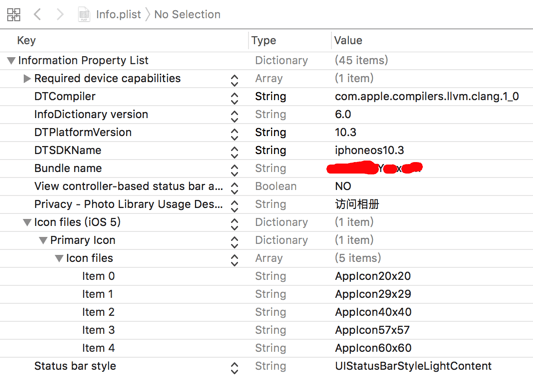Expand Required device capabilities array
The height and width of the screenshot is (375, 533).
pos(27,79)
